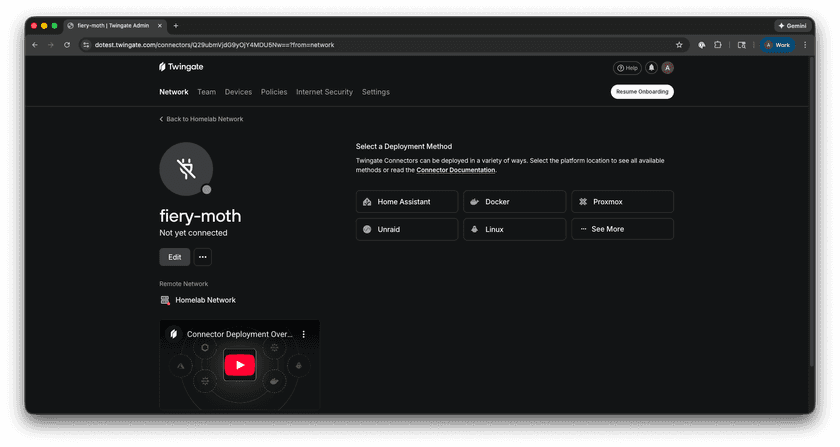The height and width of the screenshot is (447, 840).
Task: Open the Internet Security tab
Action: pos(324,92)
